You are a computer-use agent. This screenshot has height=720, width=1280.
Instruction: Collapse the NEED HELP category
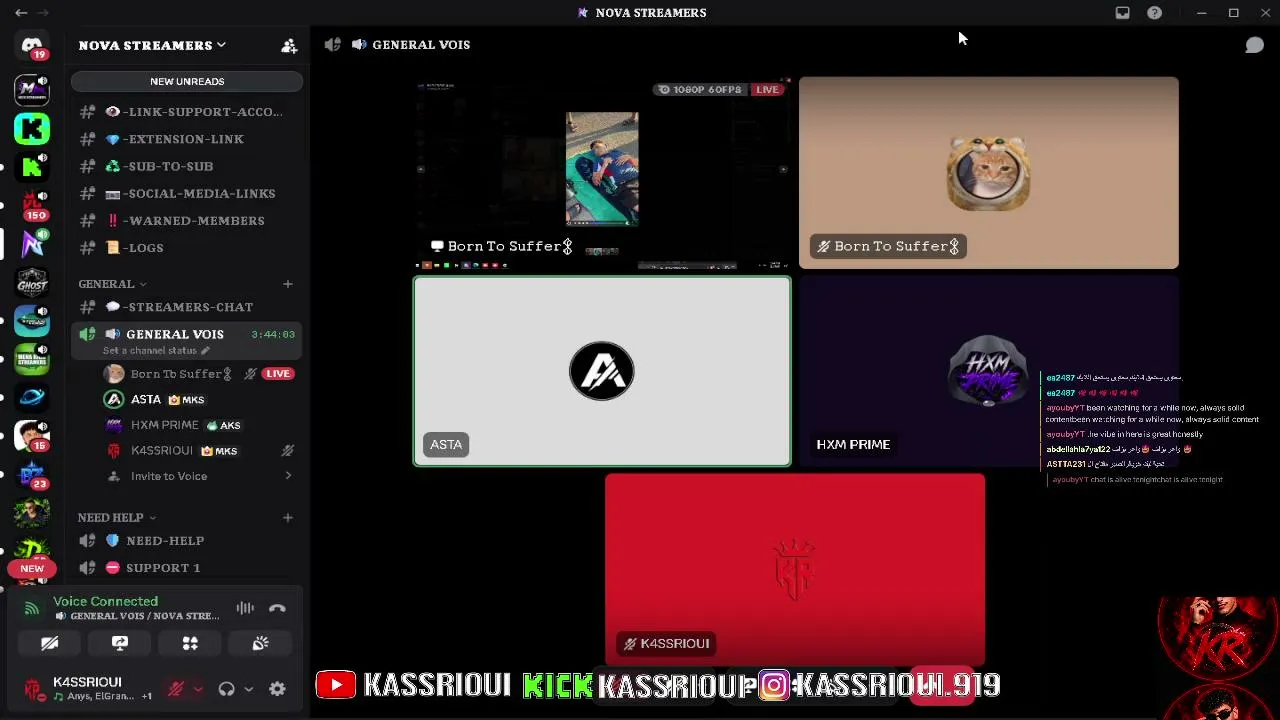117,518
